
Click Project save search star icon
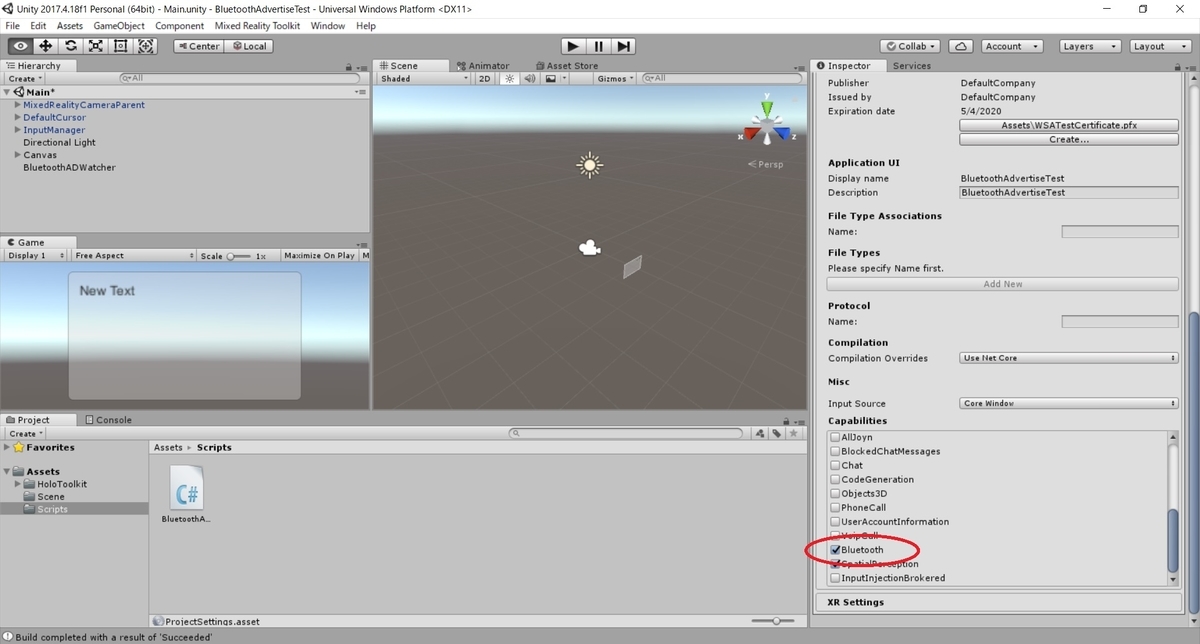(794, 434)
